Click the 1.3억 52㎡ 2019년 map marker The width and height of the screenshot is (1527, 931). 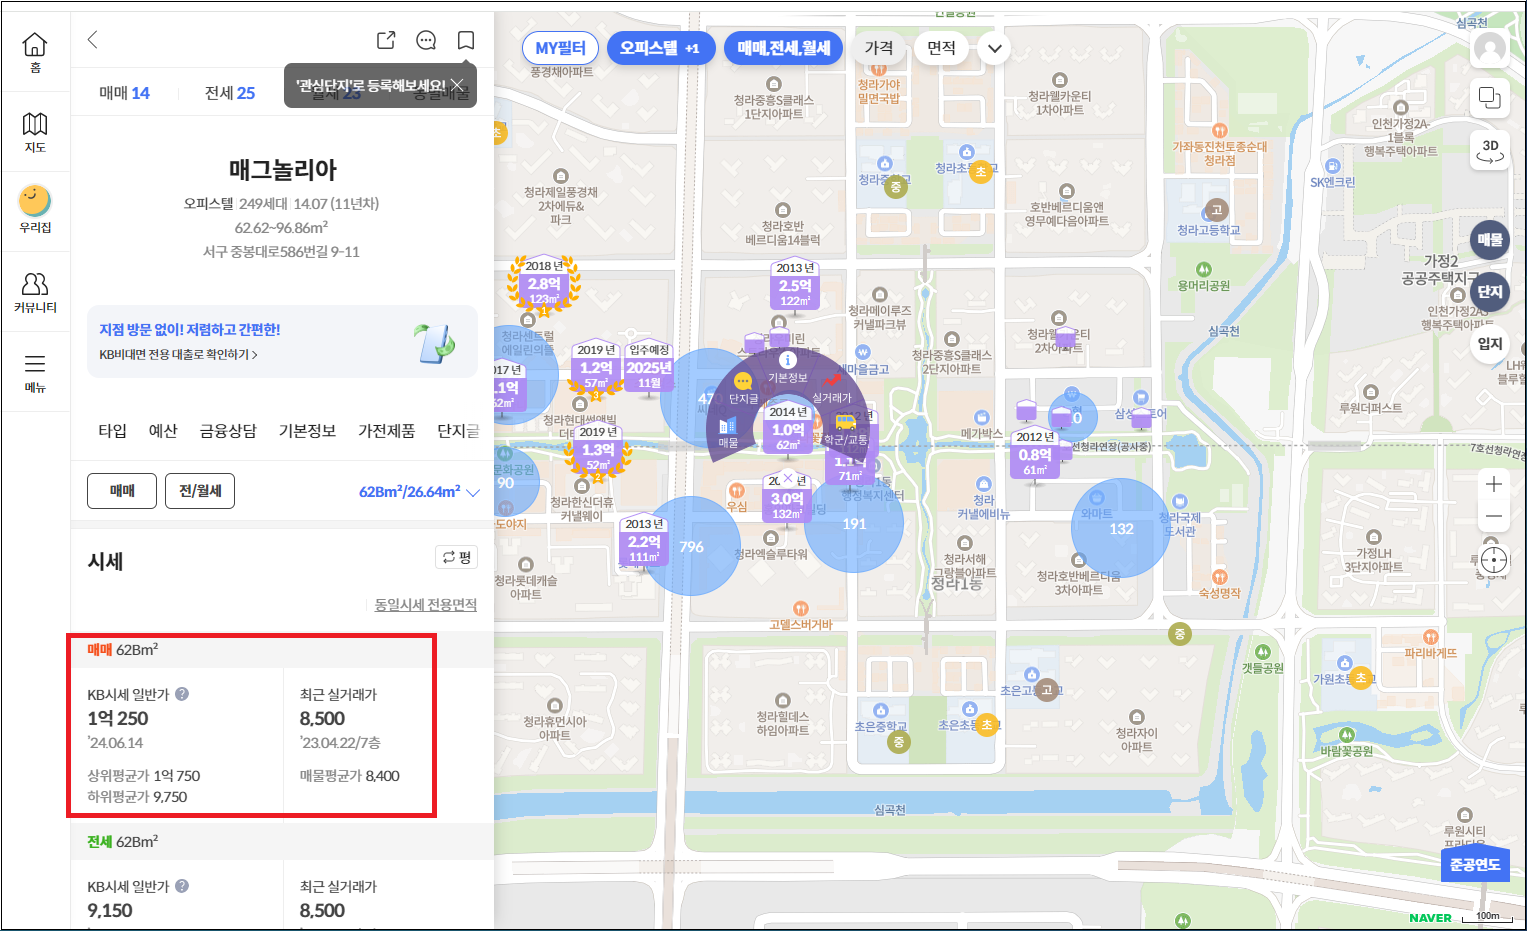tap(598, 451)
